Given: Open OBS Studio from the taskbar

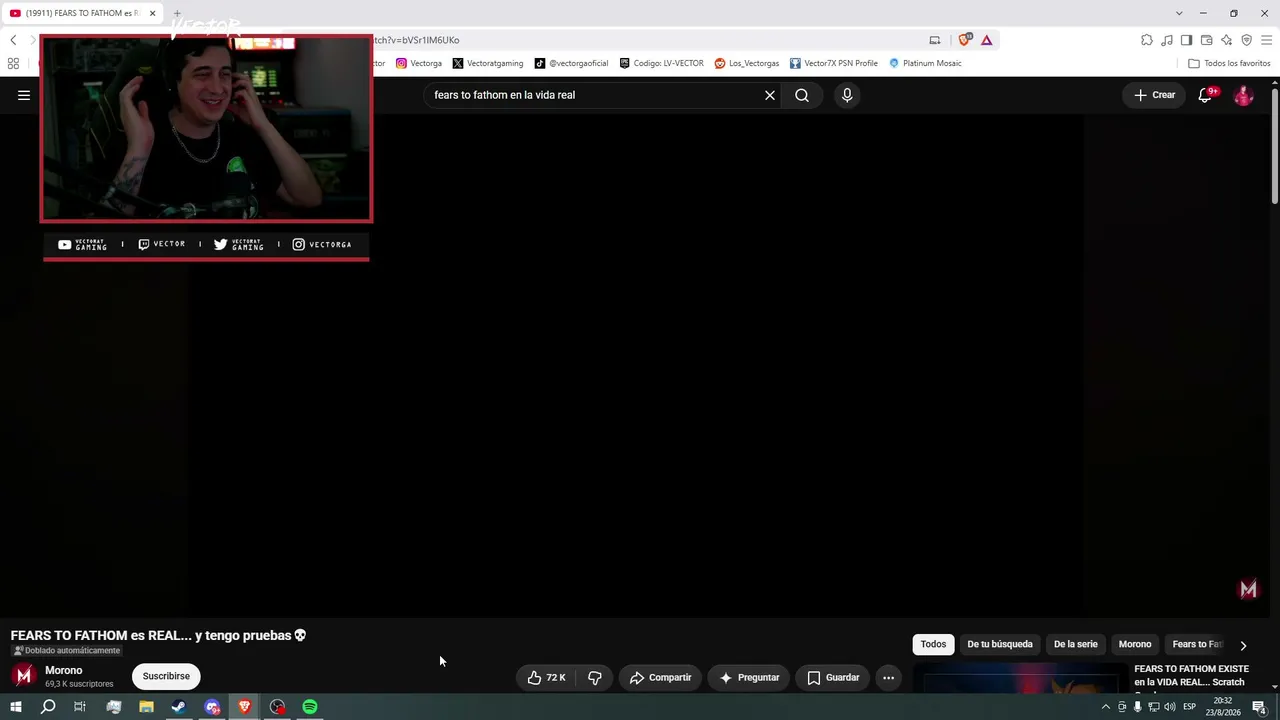Looking at the screenshot, I should (x=277, y=707).
